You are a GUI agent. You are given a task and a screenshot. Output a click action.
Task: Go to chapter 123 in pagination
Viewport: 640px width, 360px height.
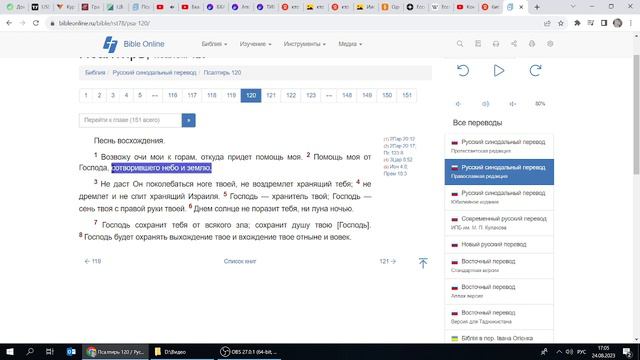pyautogui.click(x=311, y=95)
